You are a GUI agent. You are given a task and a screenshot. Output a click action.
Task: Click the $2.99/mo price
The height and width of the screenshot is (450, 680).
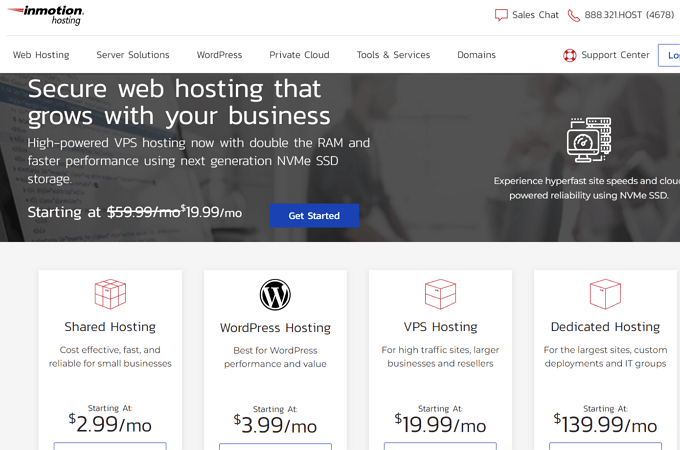click(110, 423)
